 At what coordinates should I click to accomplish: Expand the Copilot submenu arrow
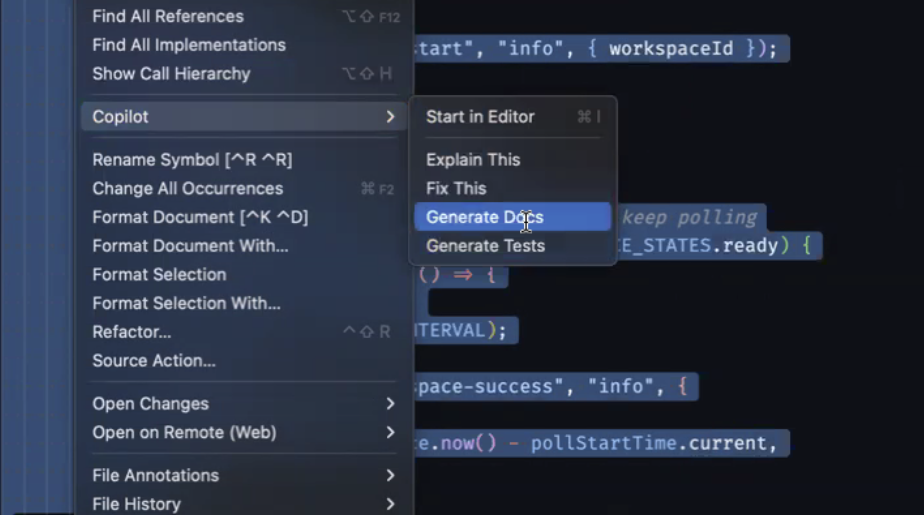point(390,117)
